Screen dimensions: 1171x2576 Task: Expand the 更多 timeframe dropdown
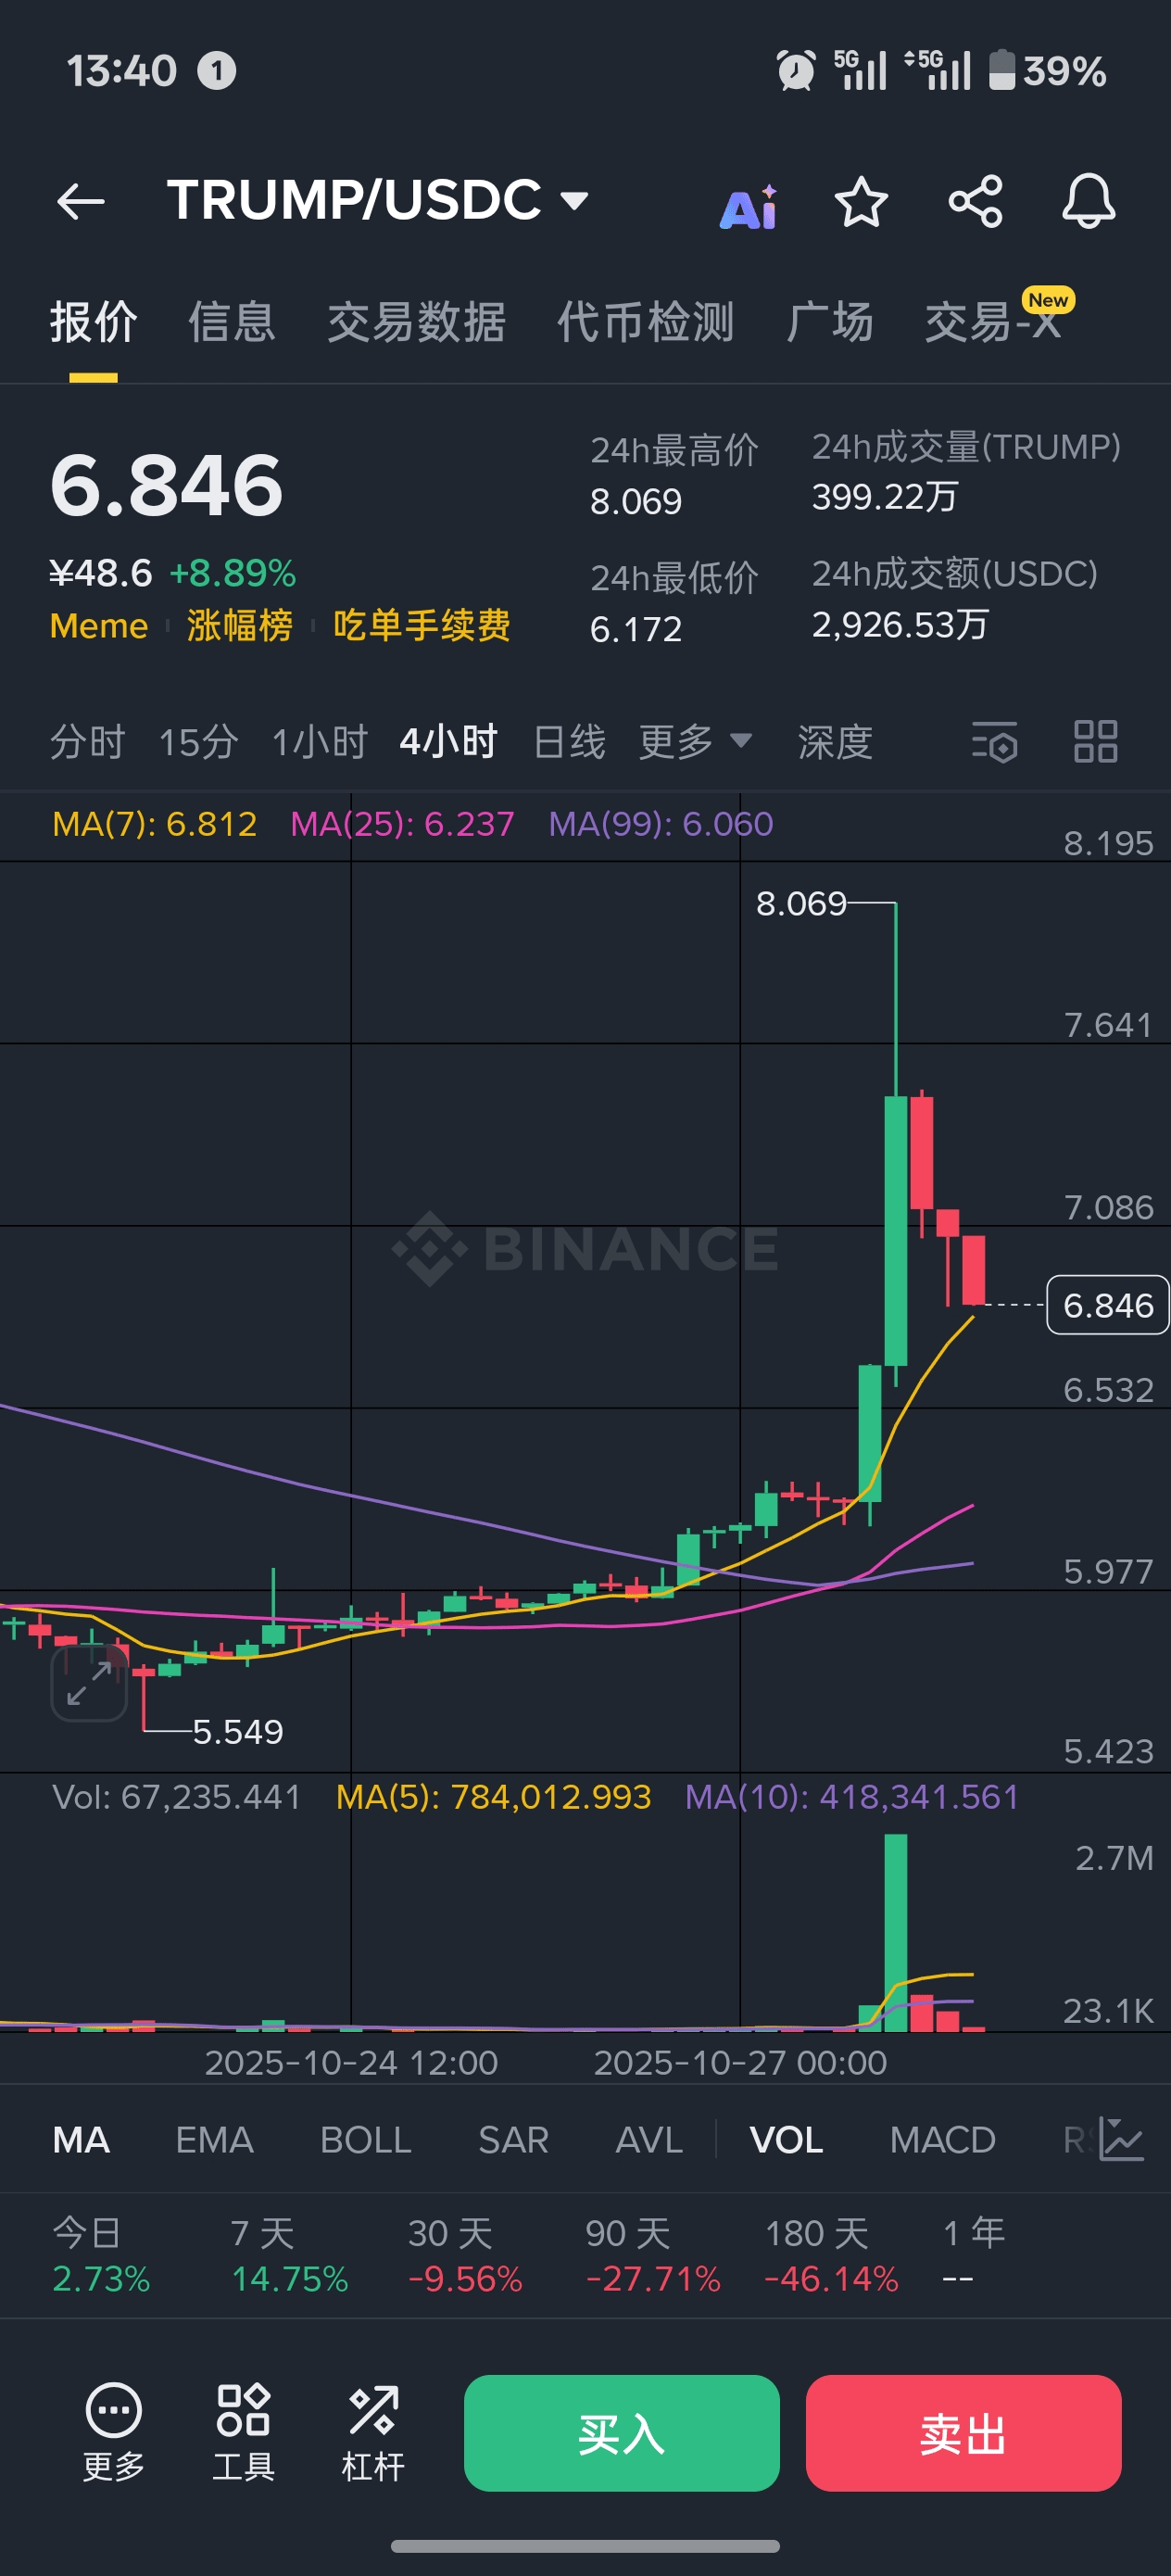pyautogui.click(x=695, y=742)
